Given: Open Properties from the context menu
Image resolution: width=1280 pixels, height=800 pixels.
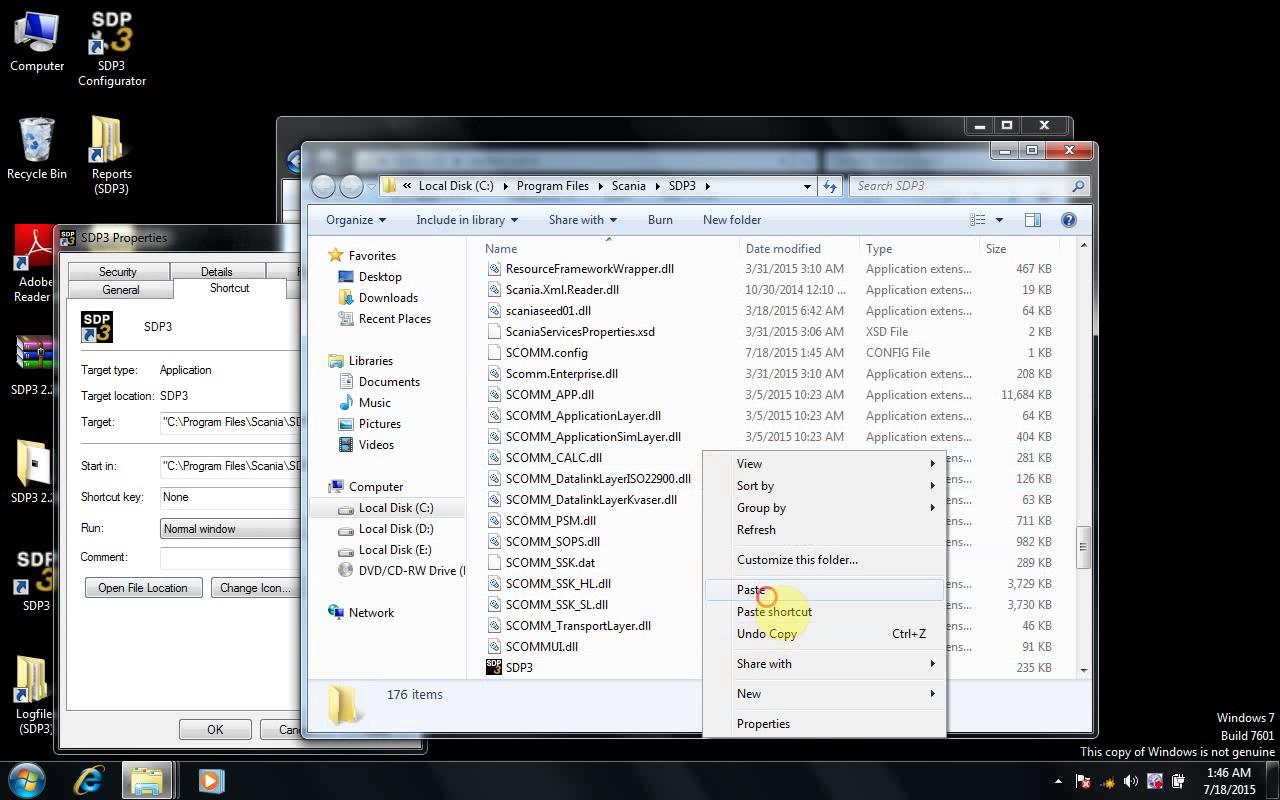Looking at the screenshot, I should [x=824, y=724].
